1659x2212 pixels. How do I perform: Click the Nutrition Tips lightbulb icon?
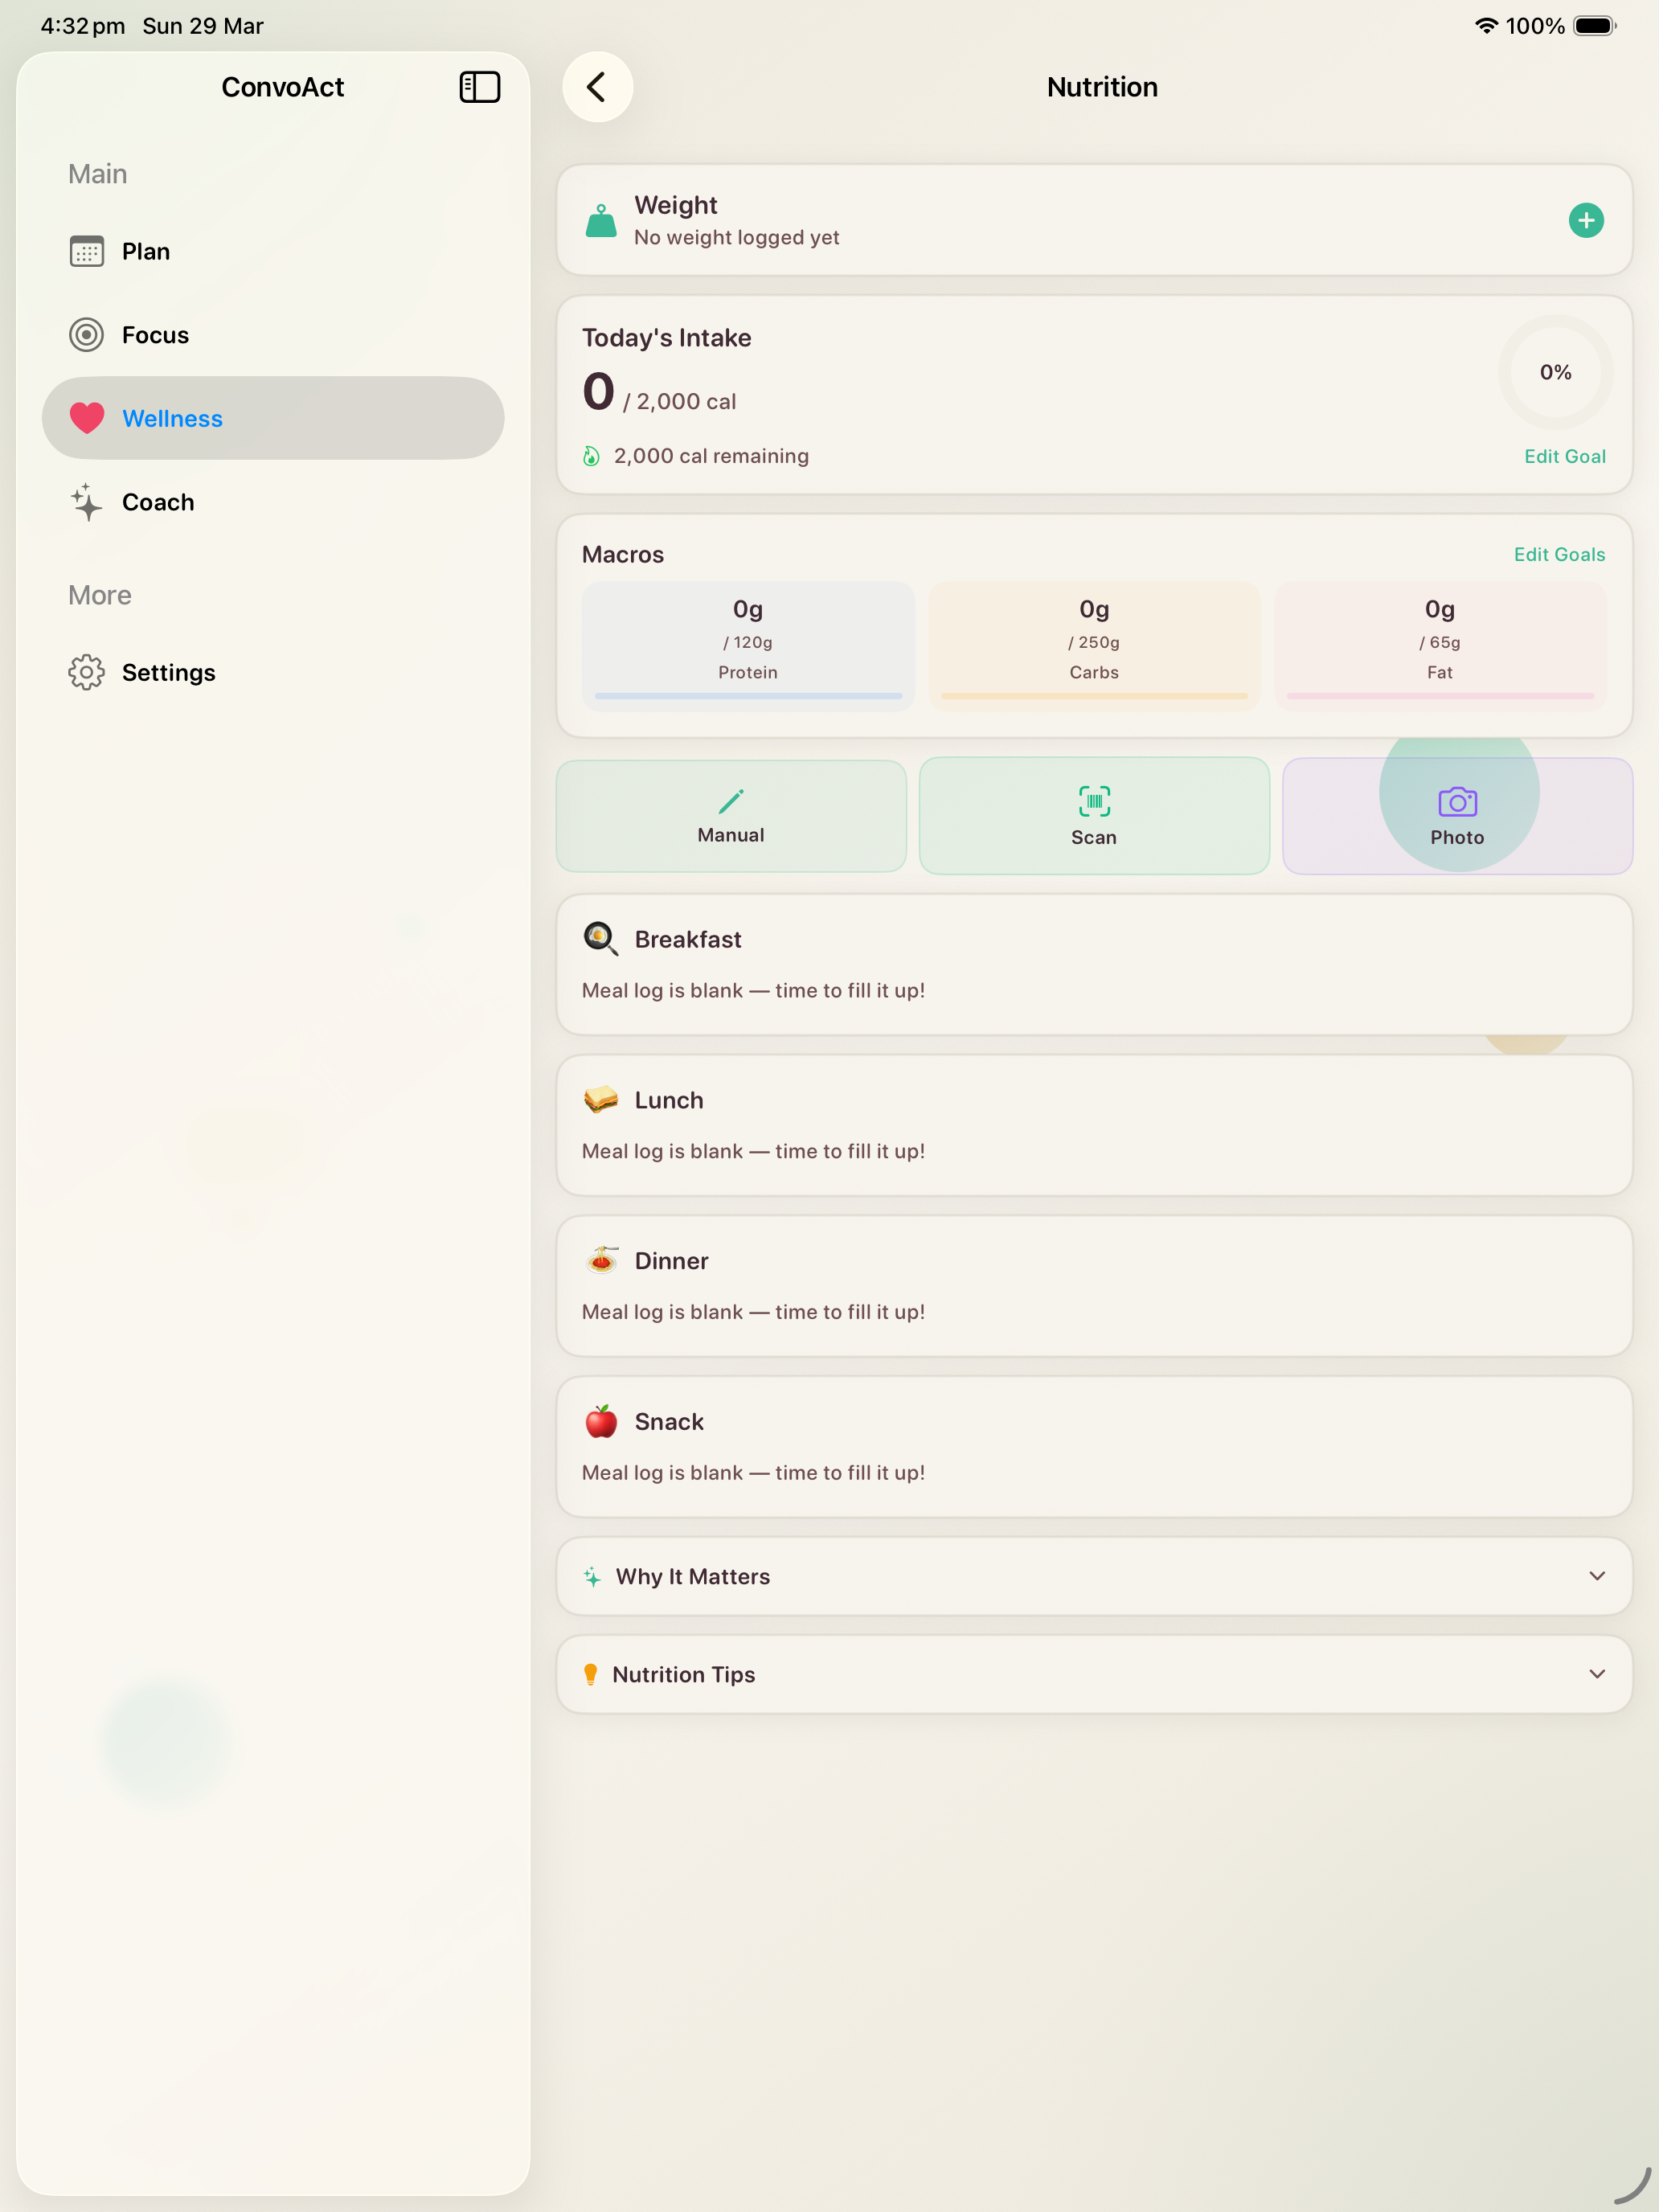[x=590, y=1674]
